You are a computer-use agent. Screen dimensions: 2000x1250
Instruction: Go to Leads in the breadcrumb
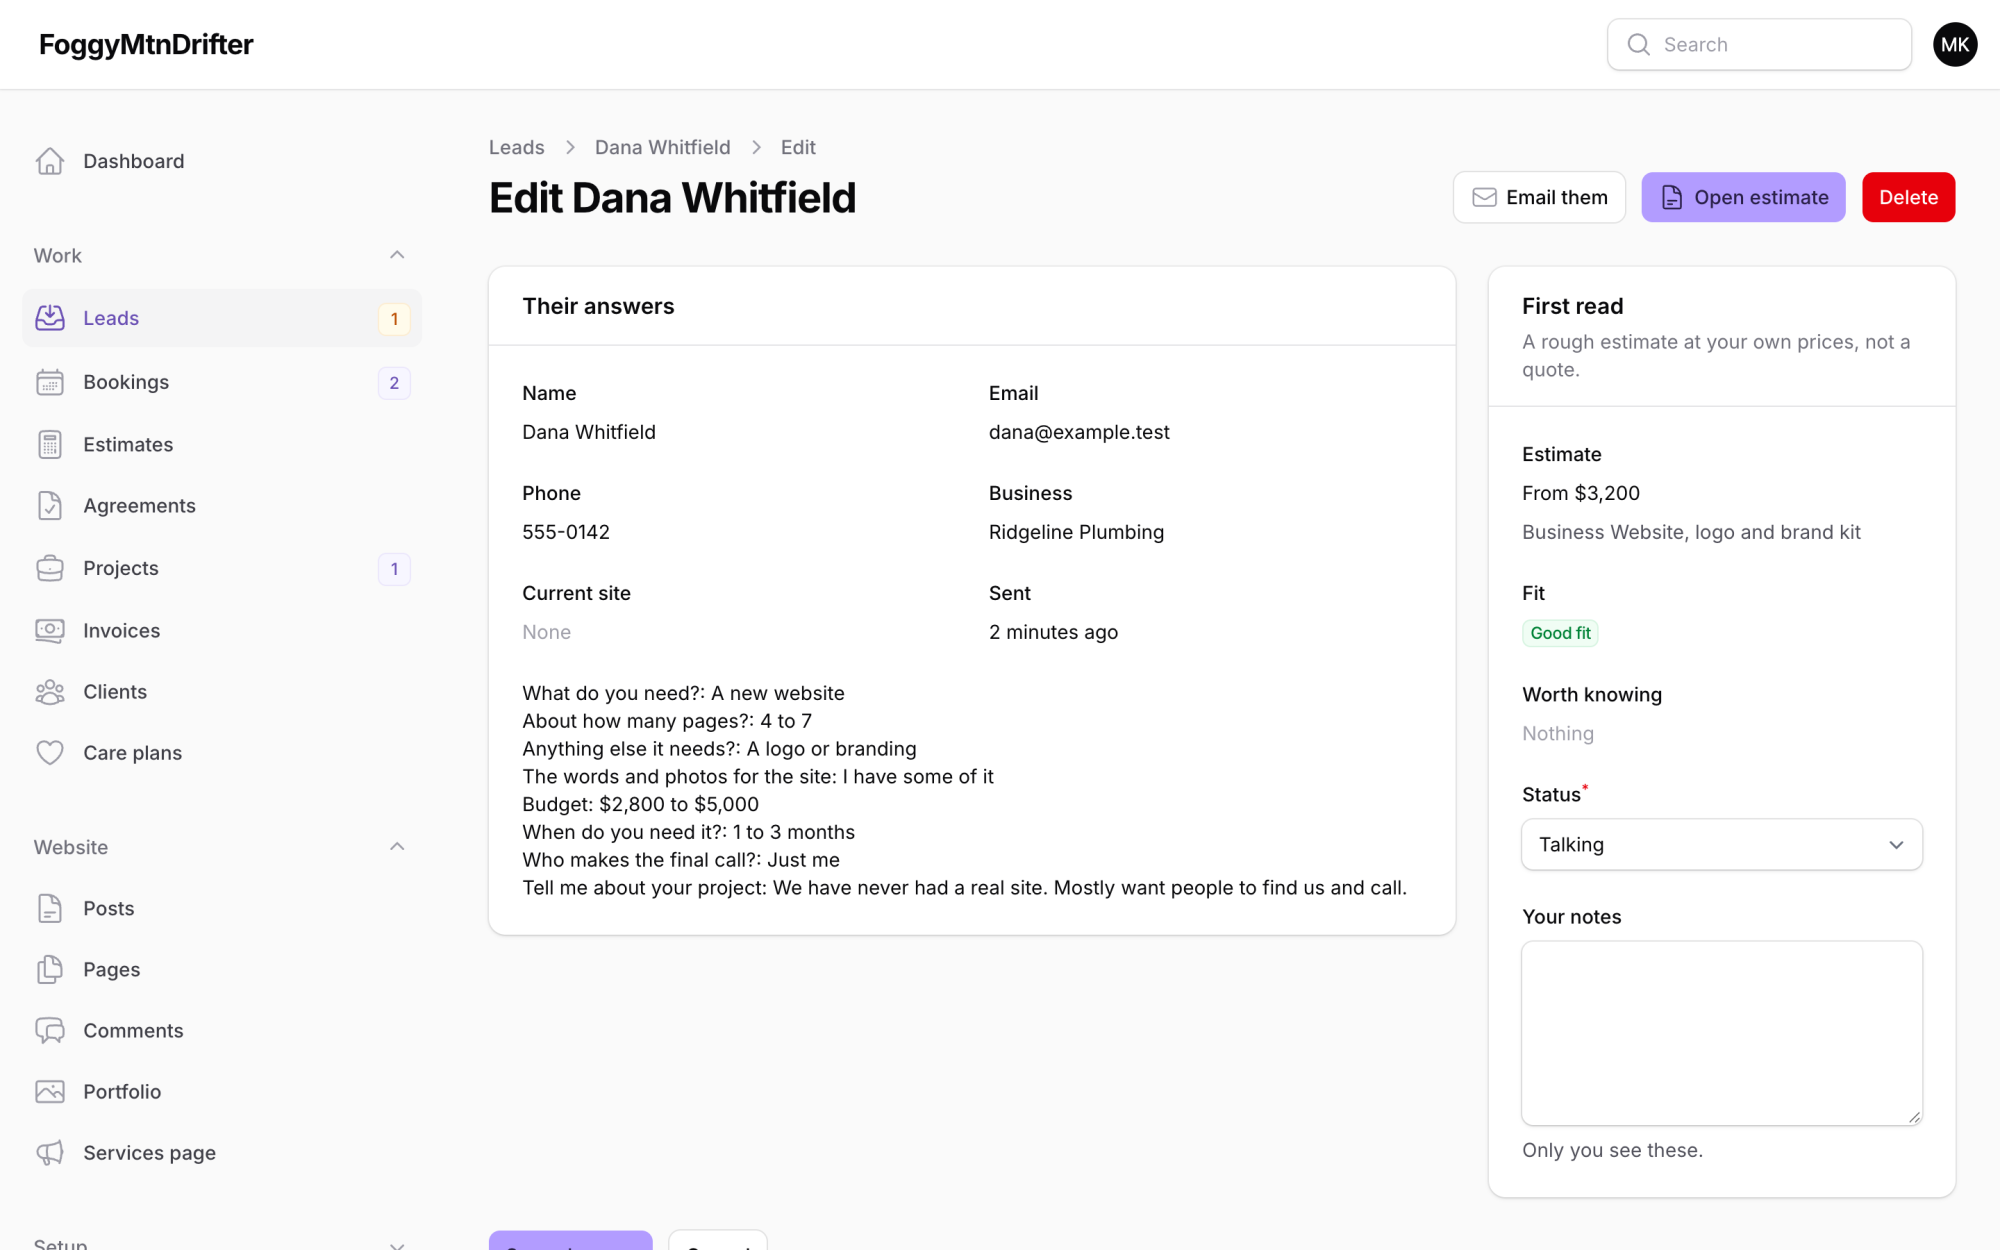pos(517,147)
